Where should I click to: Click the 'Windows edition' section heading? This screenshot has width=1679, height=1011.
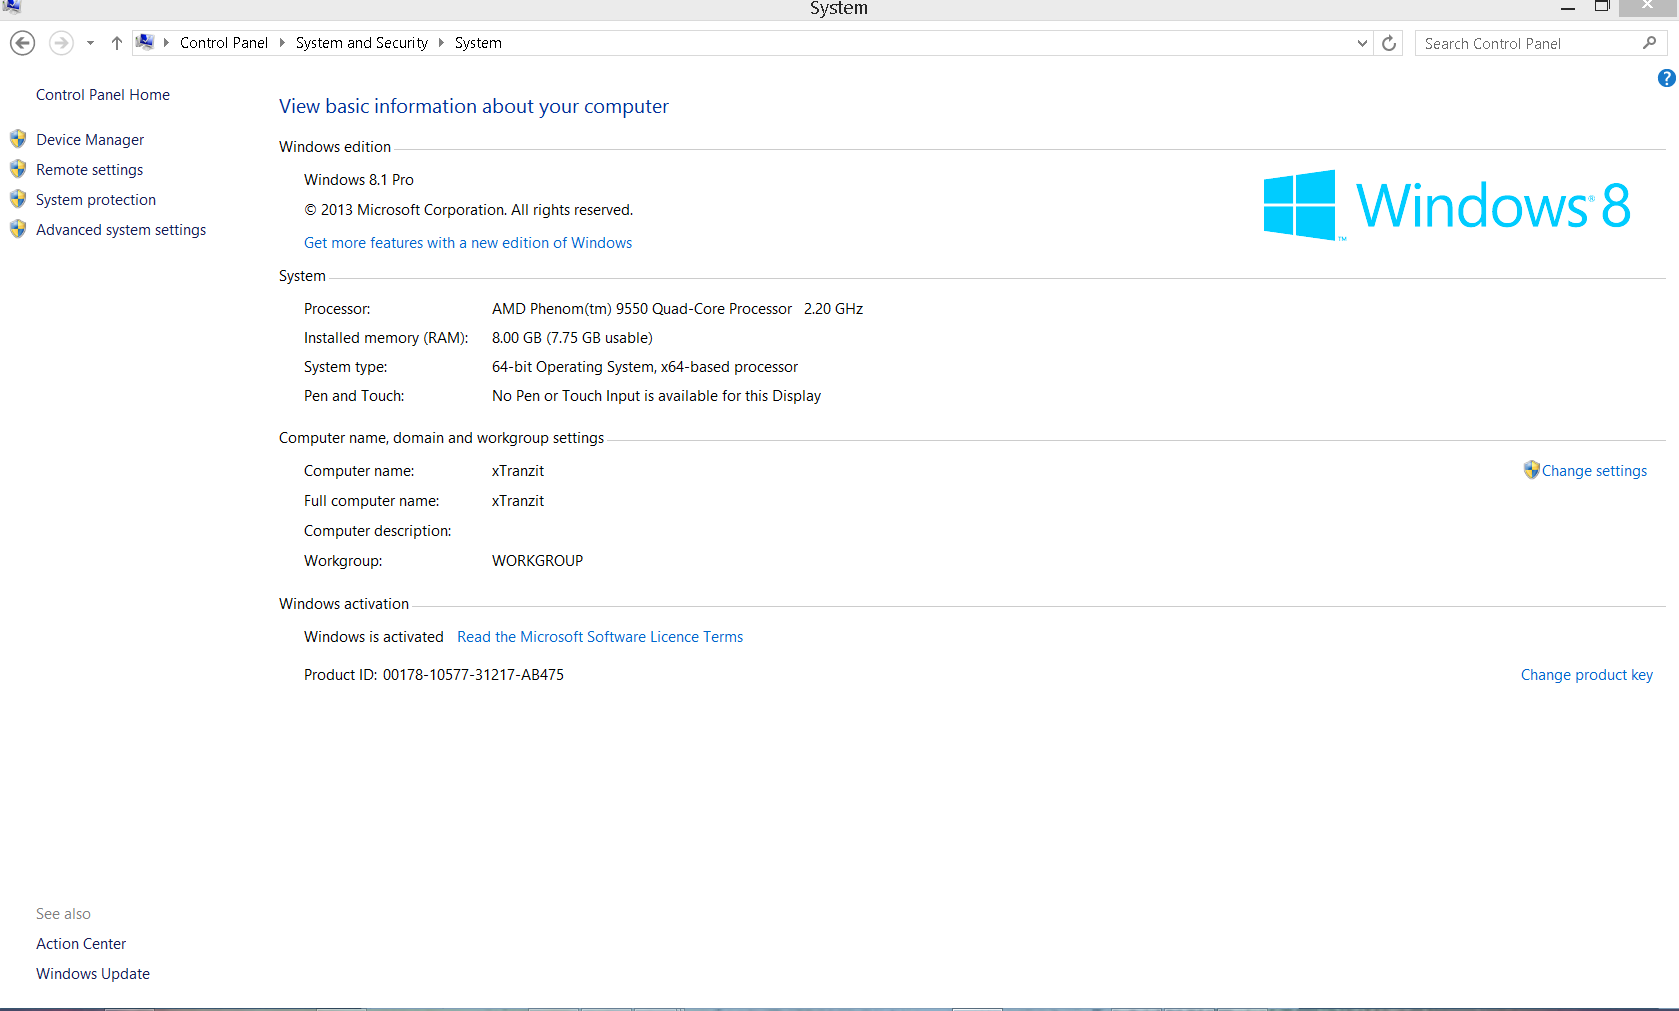point(335,147)
